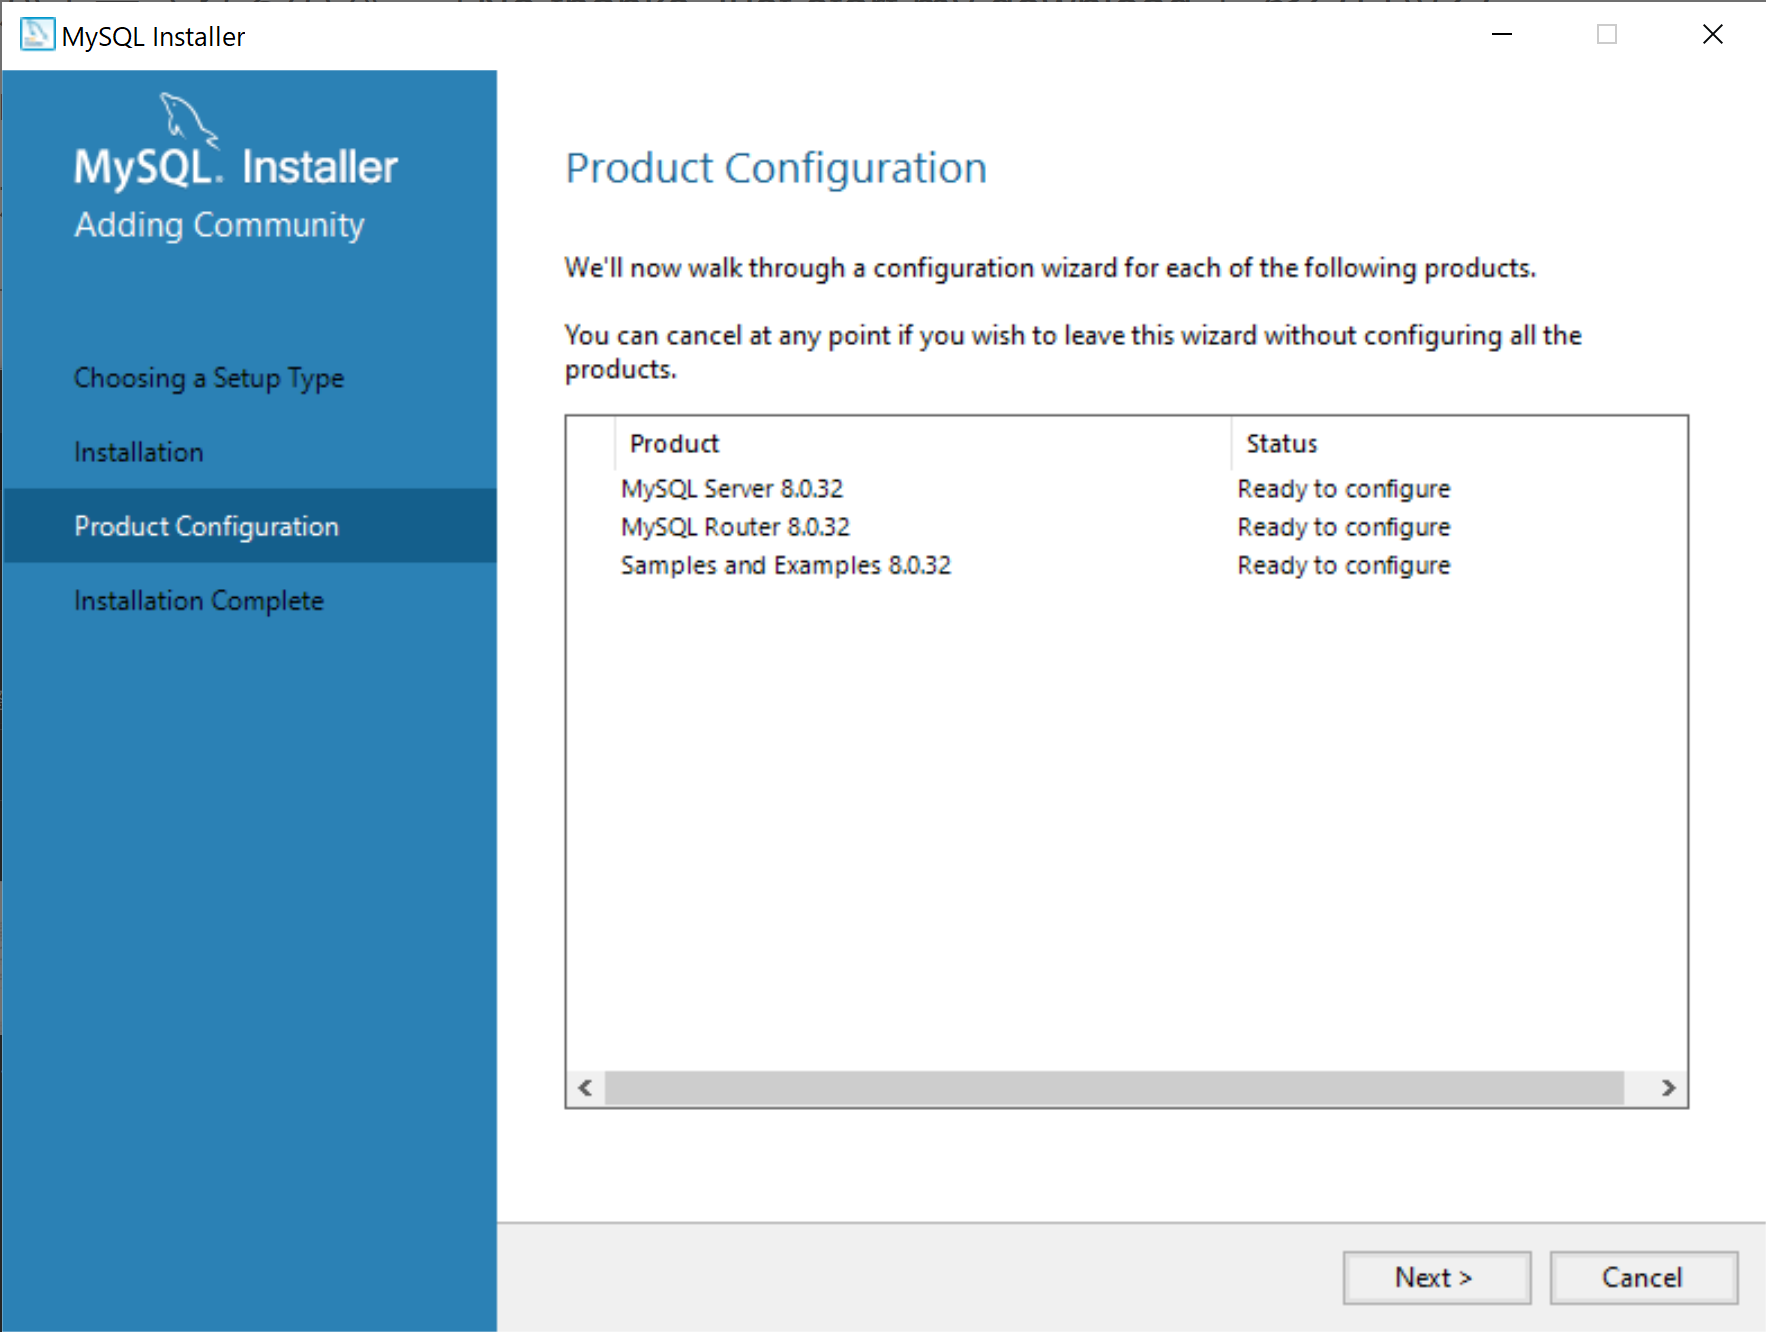Click the MySQL Installer title bar icon

click(36, 34)
